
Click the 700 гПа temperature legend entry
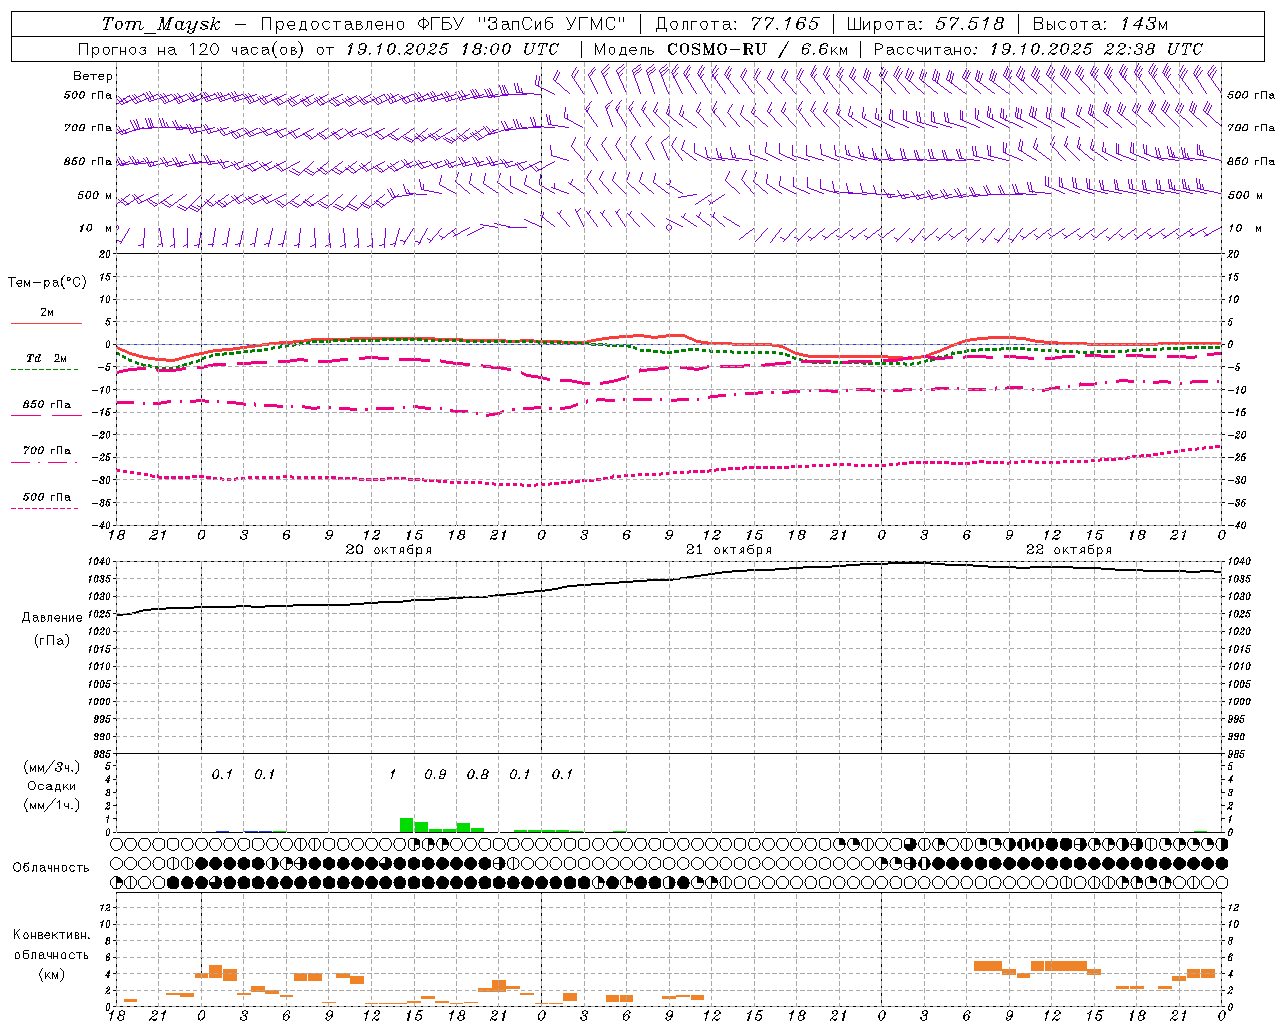pyautogui.click(x=46, y=450)
